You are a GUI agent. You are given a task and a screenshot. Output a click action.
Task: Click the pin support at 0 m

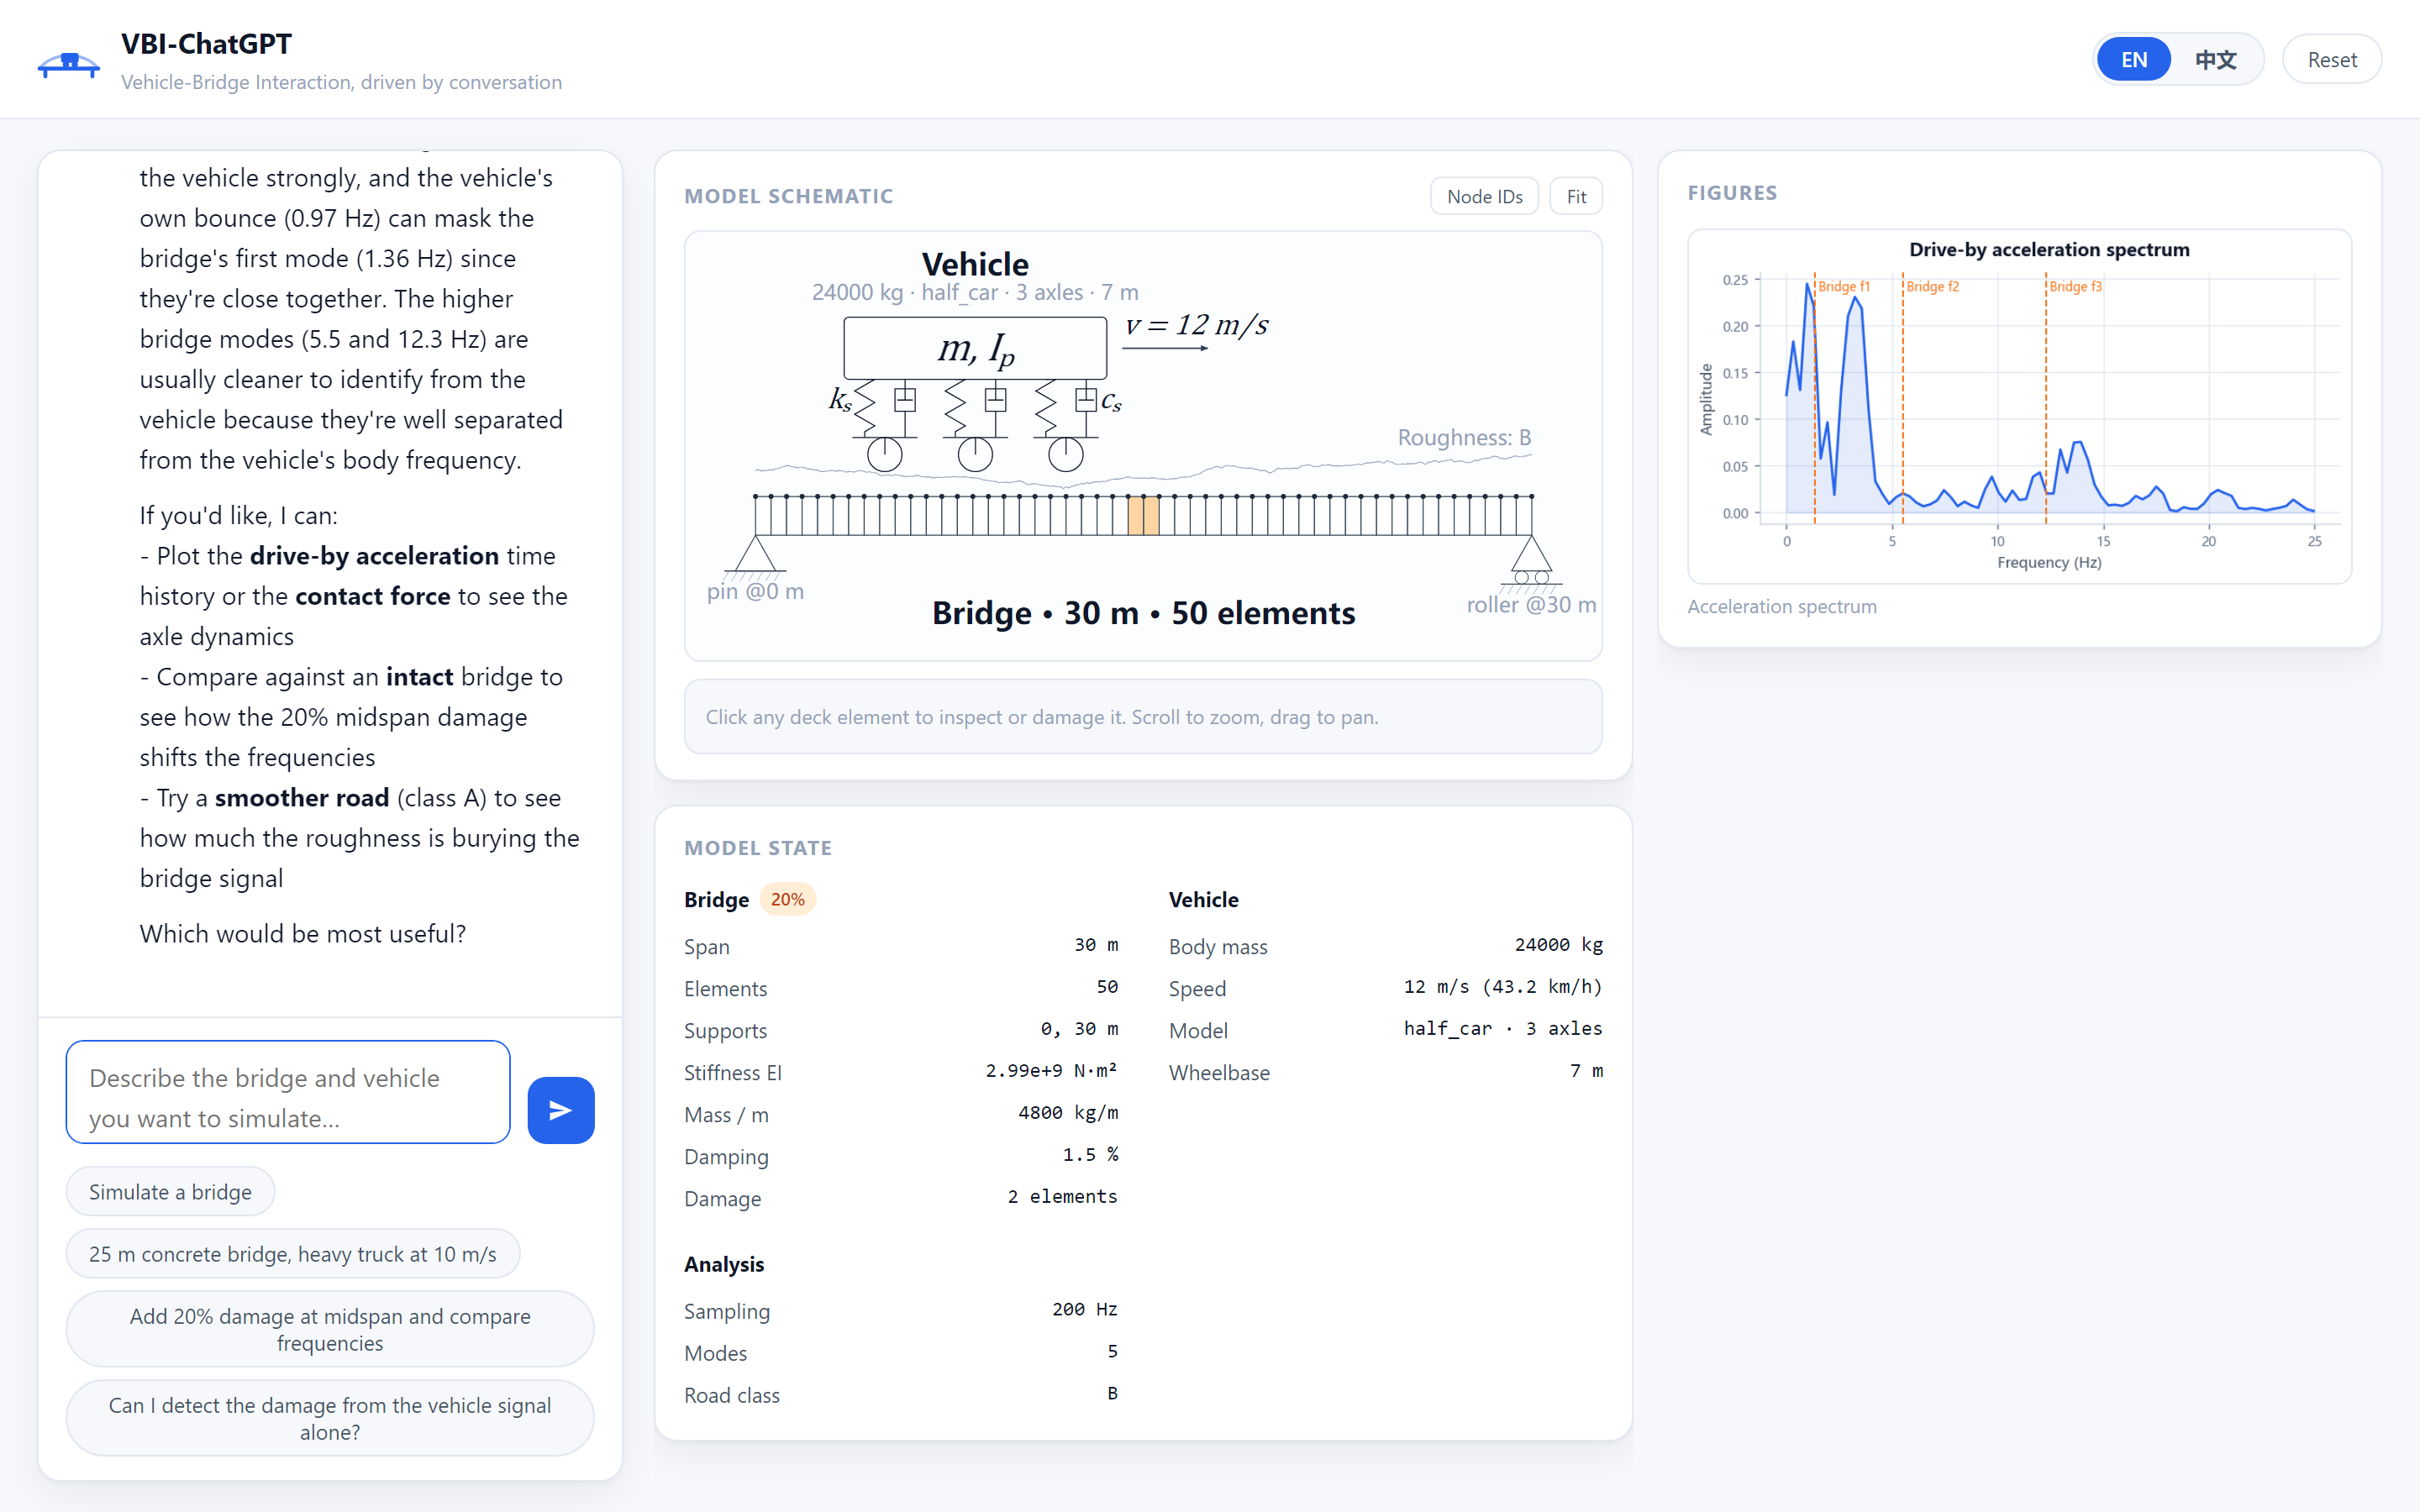tap(755, 558)
